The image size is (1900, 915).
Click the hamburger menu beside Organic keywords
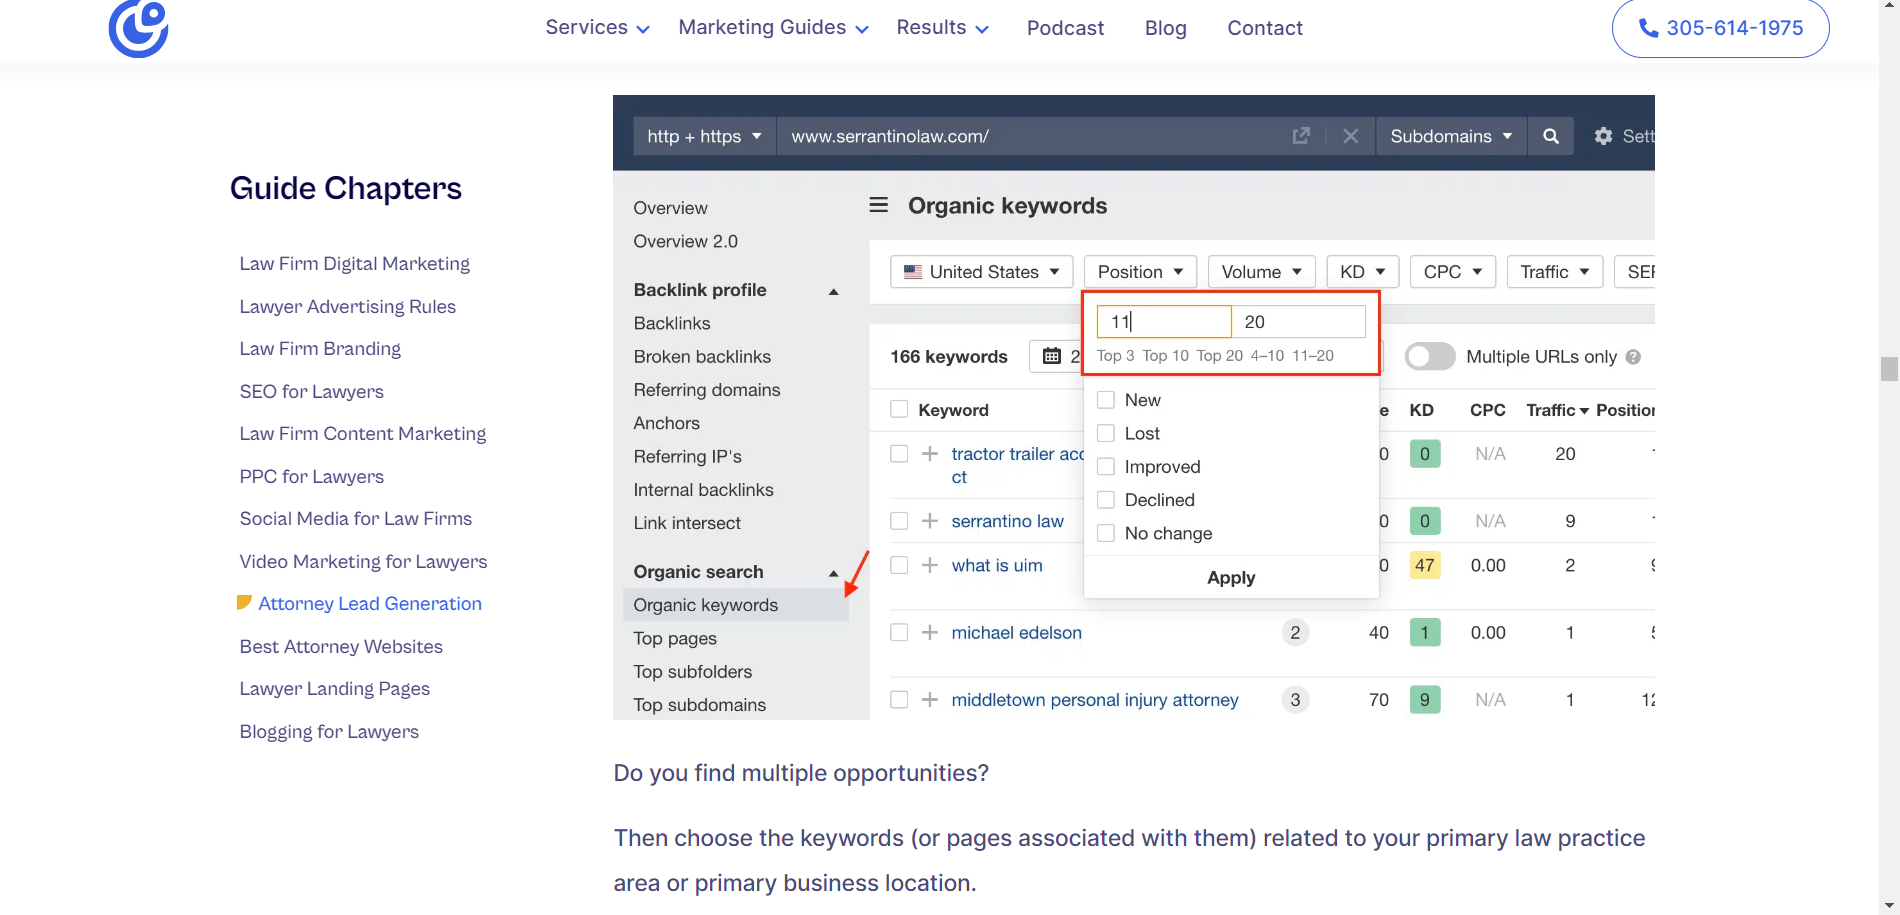[x=879, y=205]
